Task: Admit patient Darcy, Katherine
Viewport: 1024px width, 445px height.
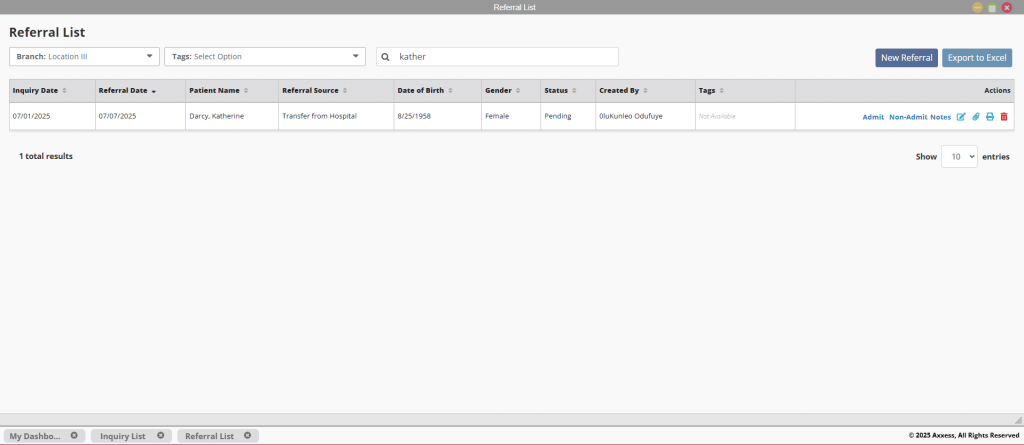Action: (x=873, y=117)
